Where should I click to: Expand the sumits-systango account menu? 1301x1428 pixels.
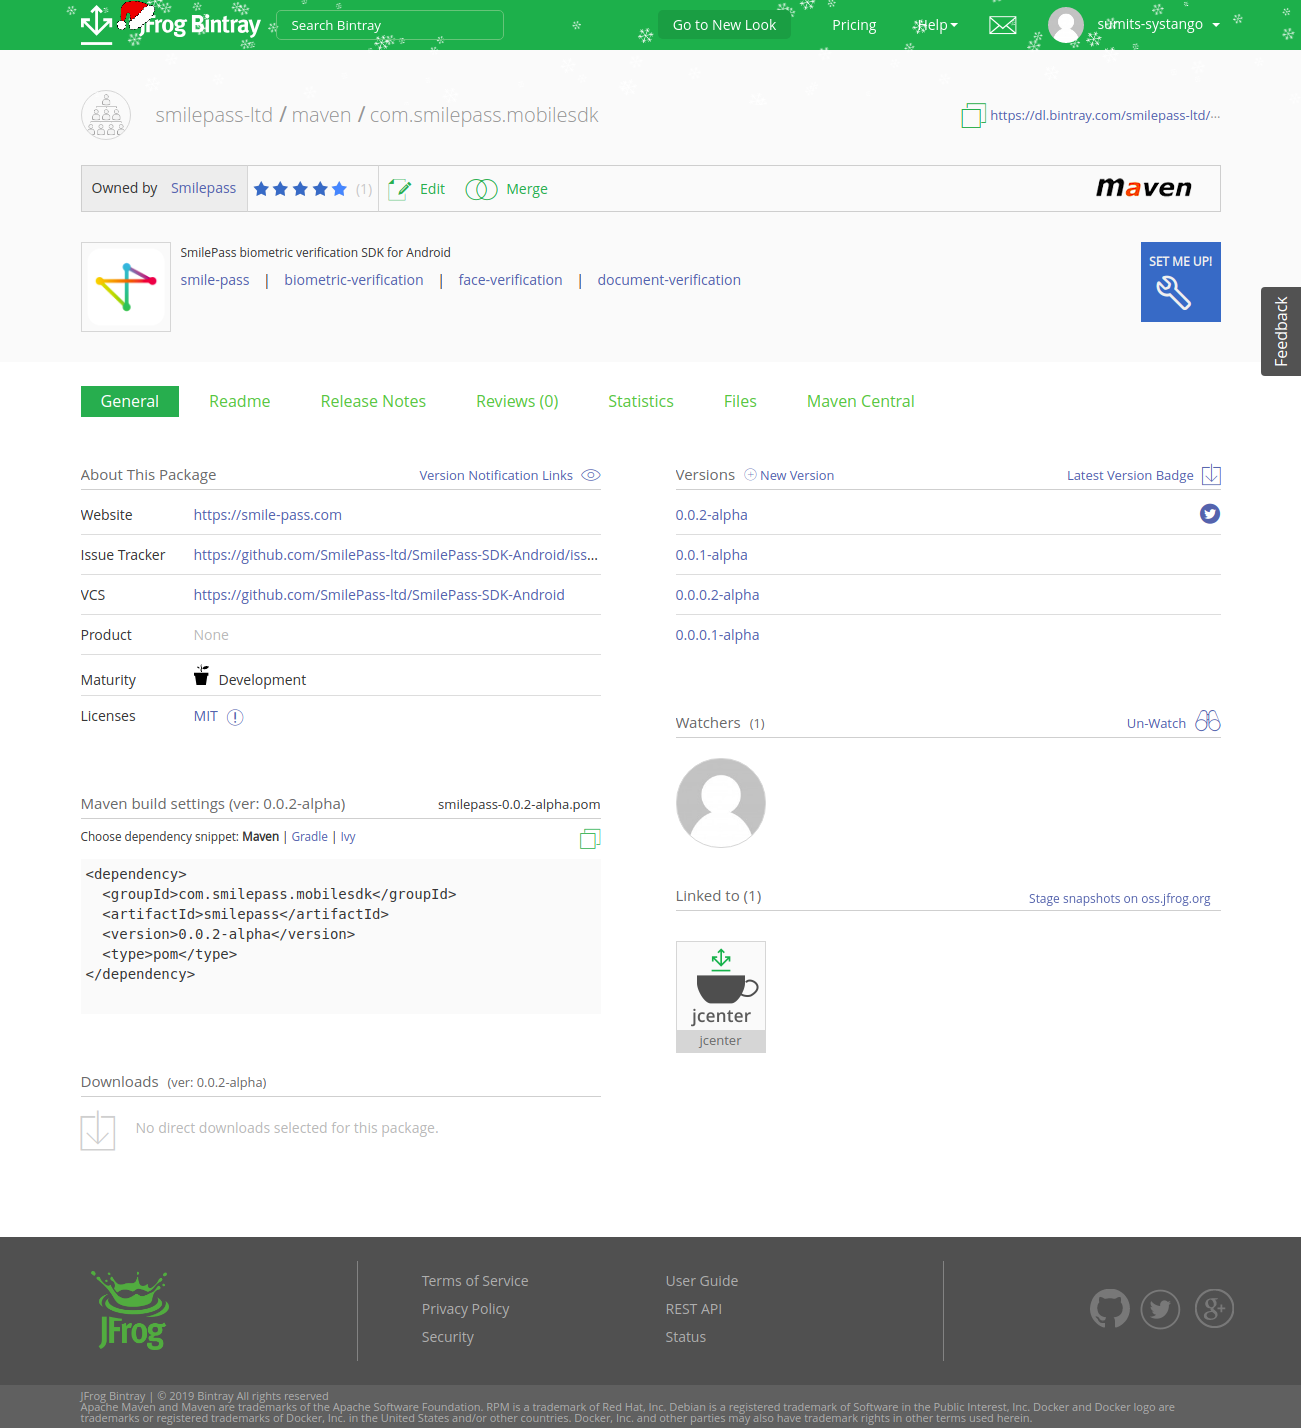click(1159, 25)
